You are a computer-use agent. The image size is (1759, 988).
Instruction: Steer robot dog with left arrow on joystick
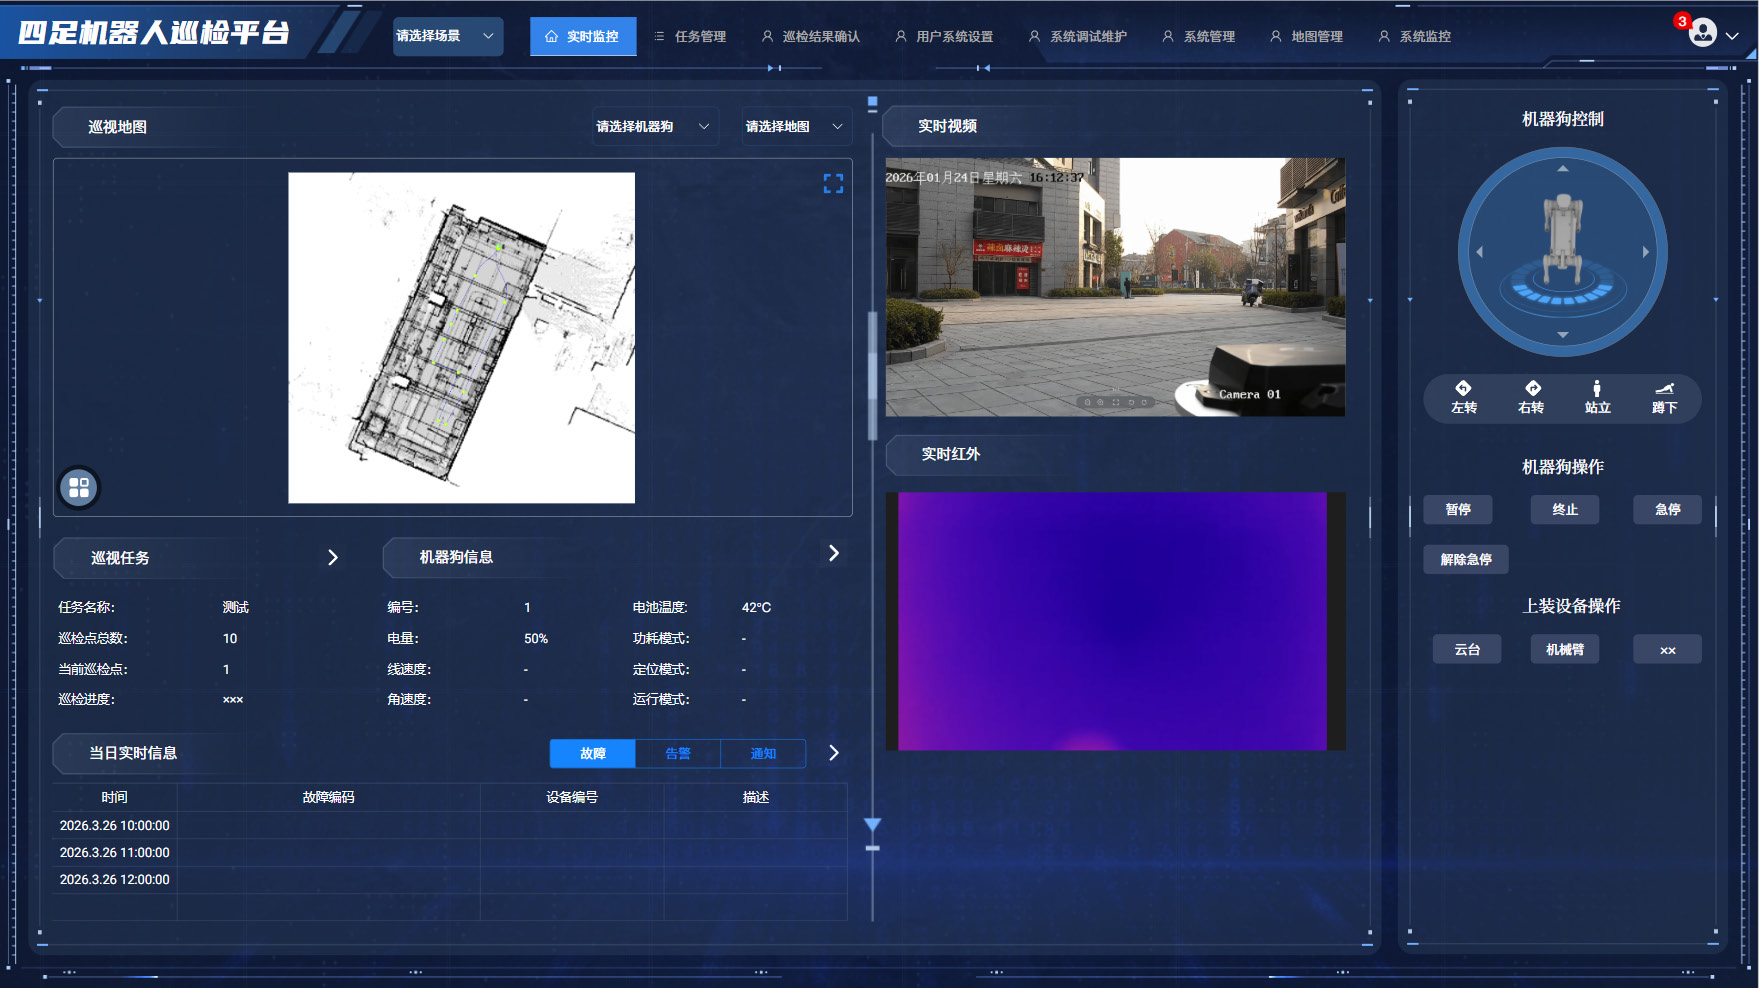tap(1480, 252)
